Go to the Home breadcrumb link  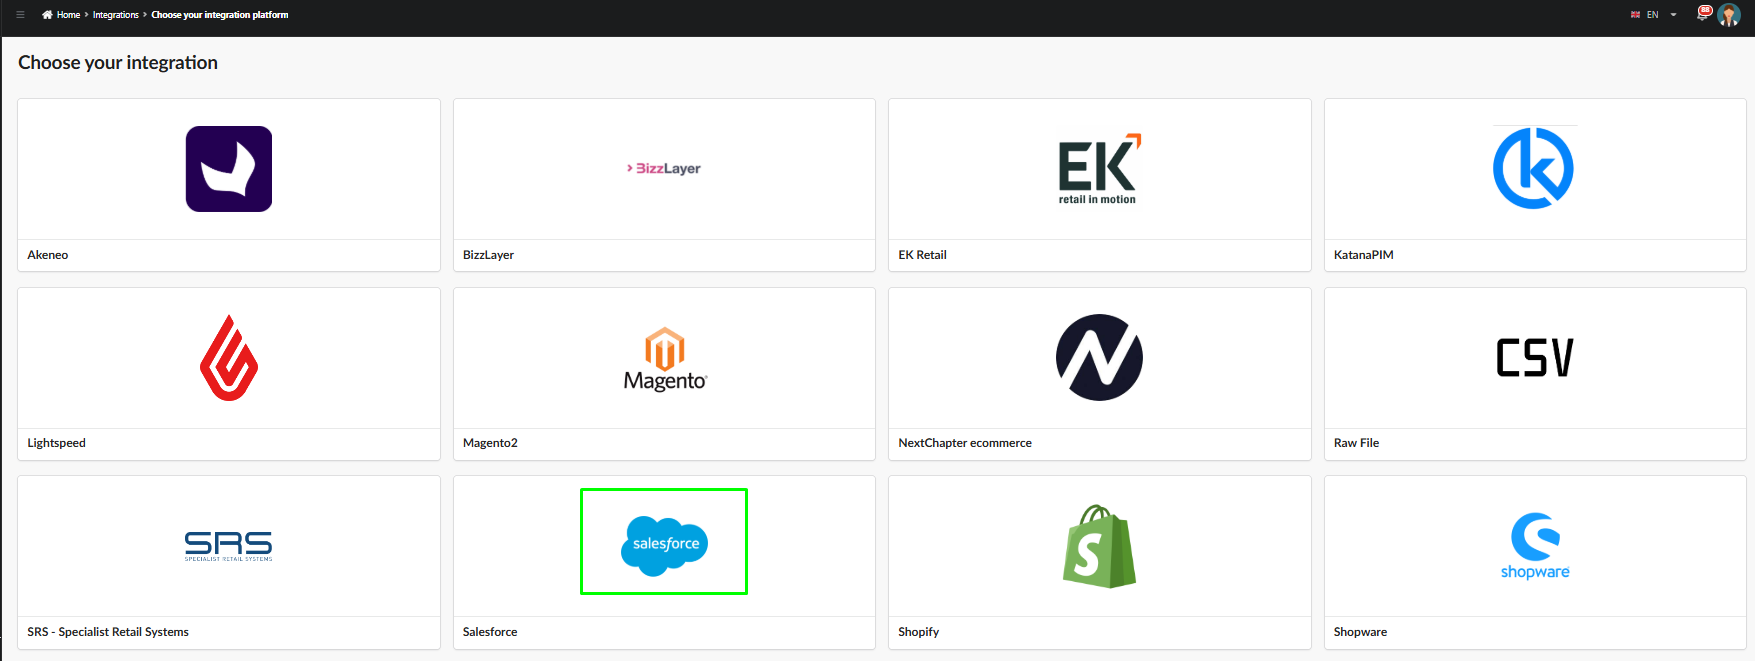68,15
